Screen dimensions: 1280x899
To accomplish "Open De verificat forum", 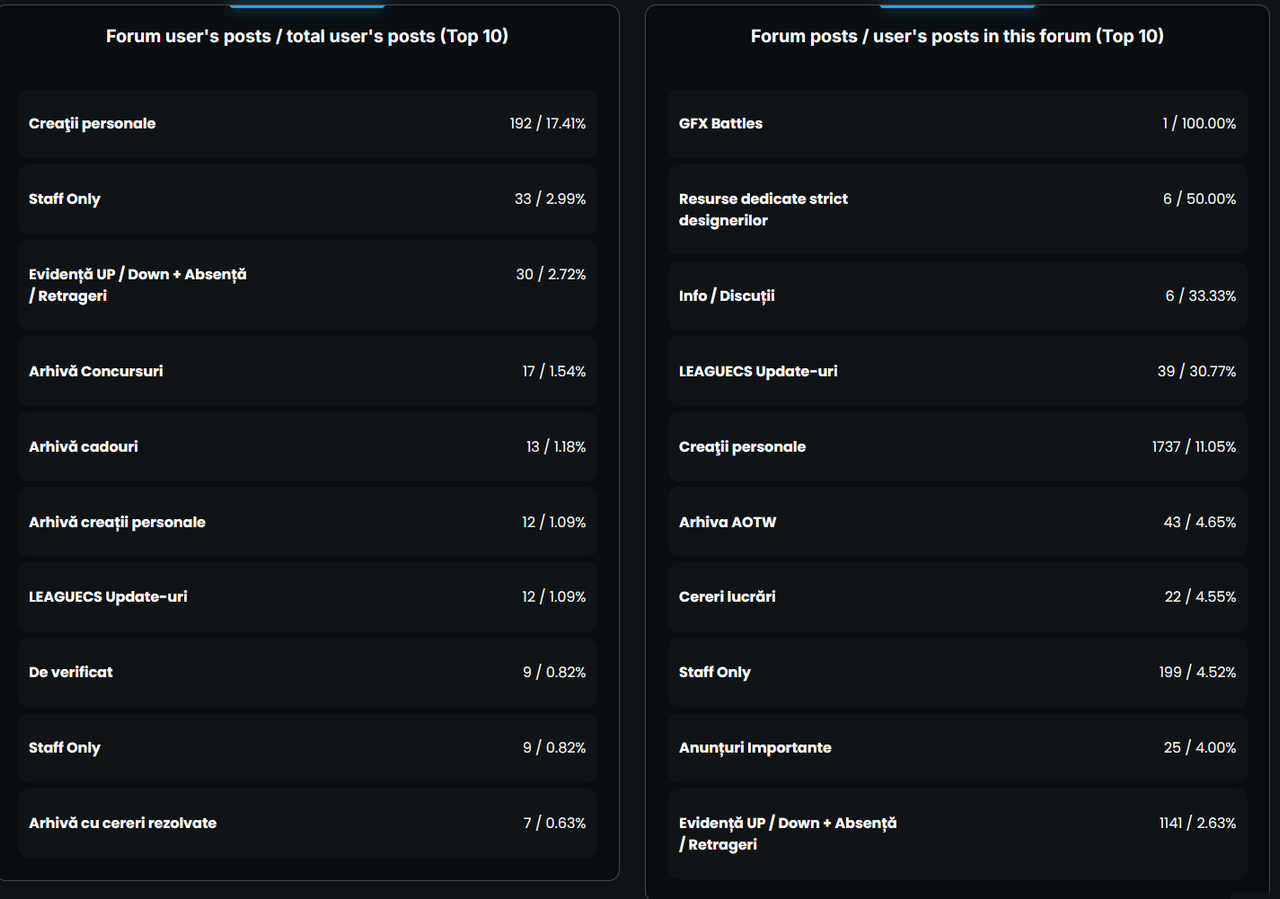I will point(71,672).
